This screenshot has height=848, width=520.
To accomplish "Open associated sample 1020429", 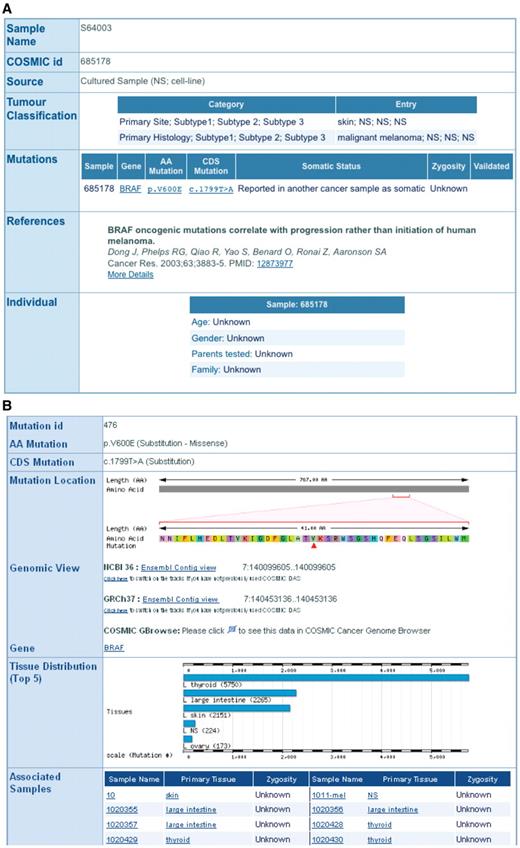I will 122,840.
